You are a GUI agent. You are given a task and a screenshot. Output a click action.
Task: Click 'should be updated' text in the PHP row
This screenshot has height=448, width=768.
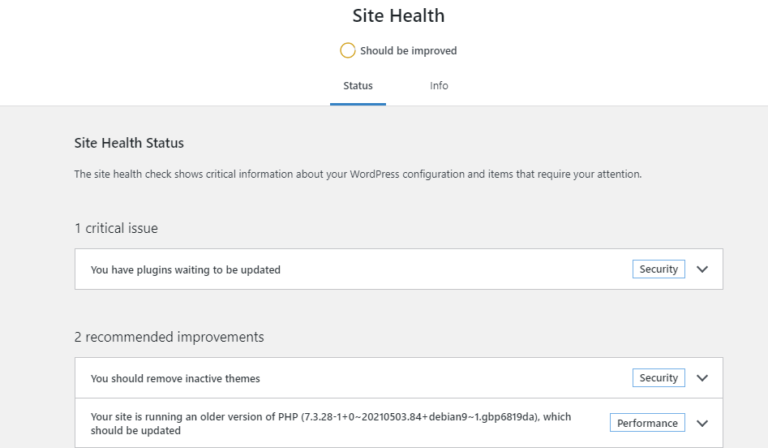click(136, 430)
